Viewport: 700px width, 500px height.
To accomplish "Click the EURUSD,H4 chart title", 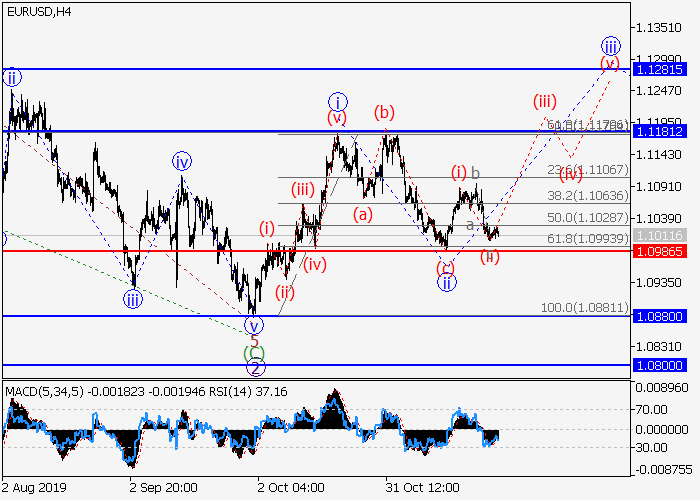I will pyautogui.click(x=37, y=12).
